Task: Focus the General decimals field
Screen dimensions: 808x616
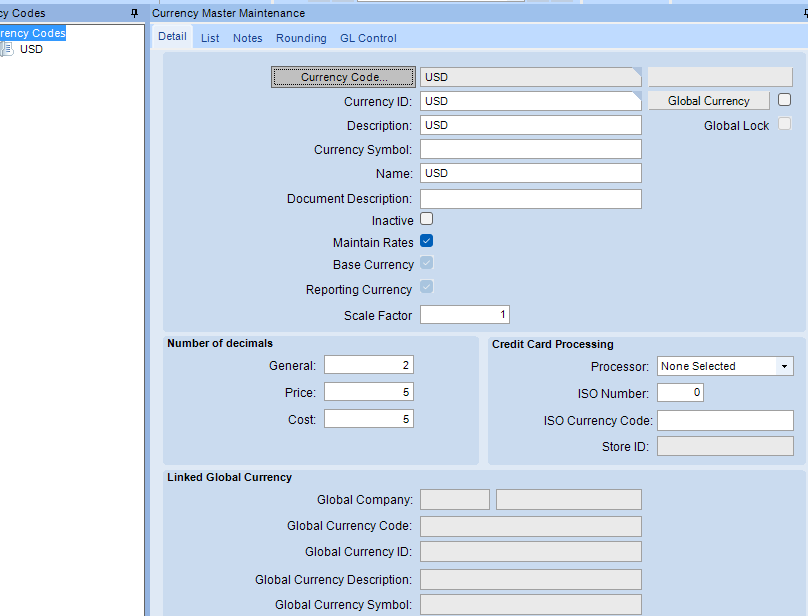Action: [x=369, y=365]
